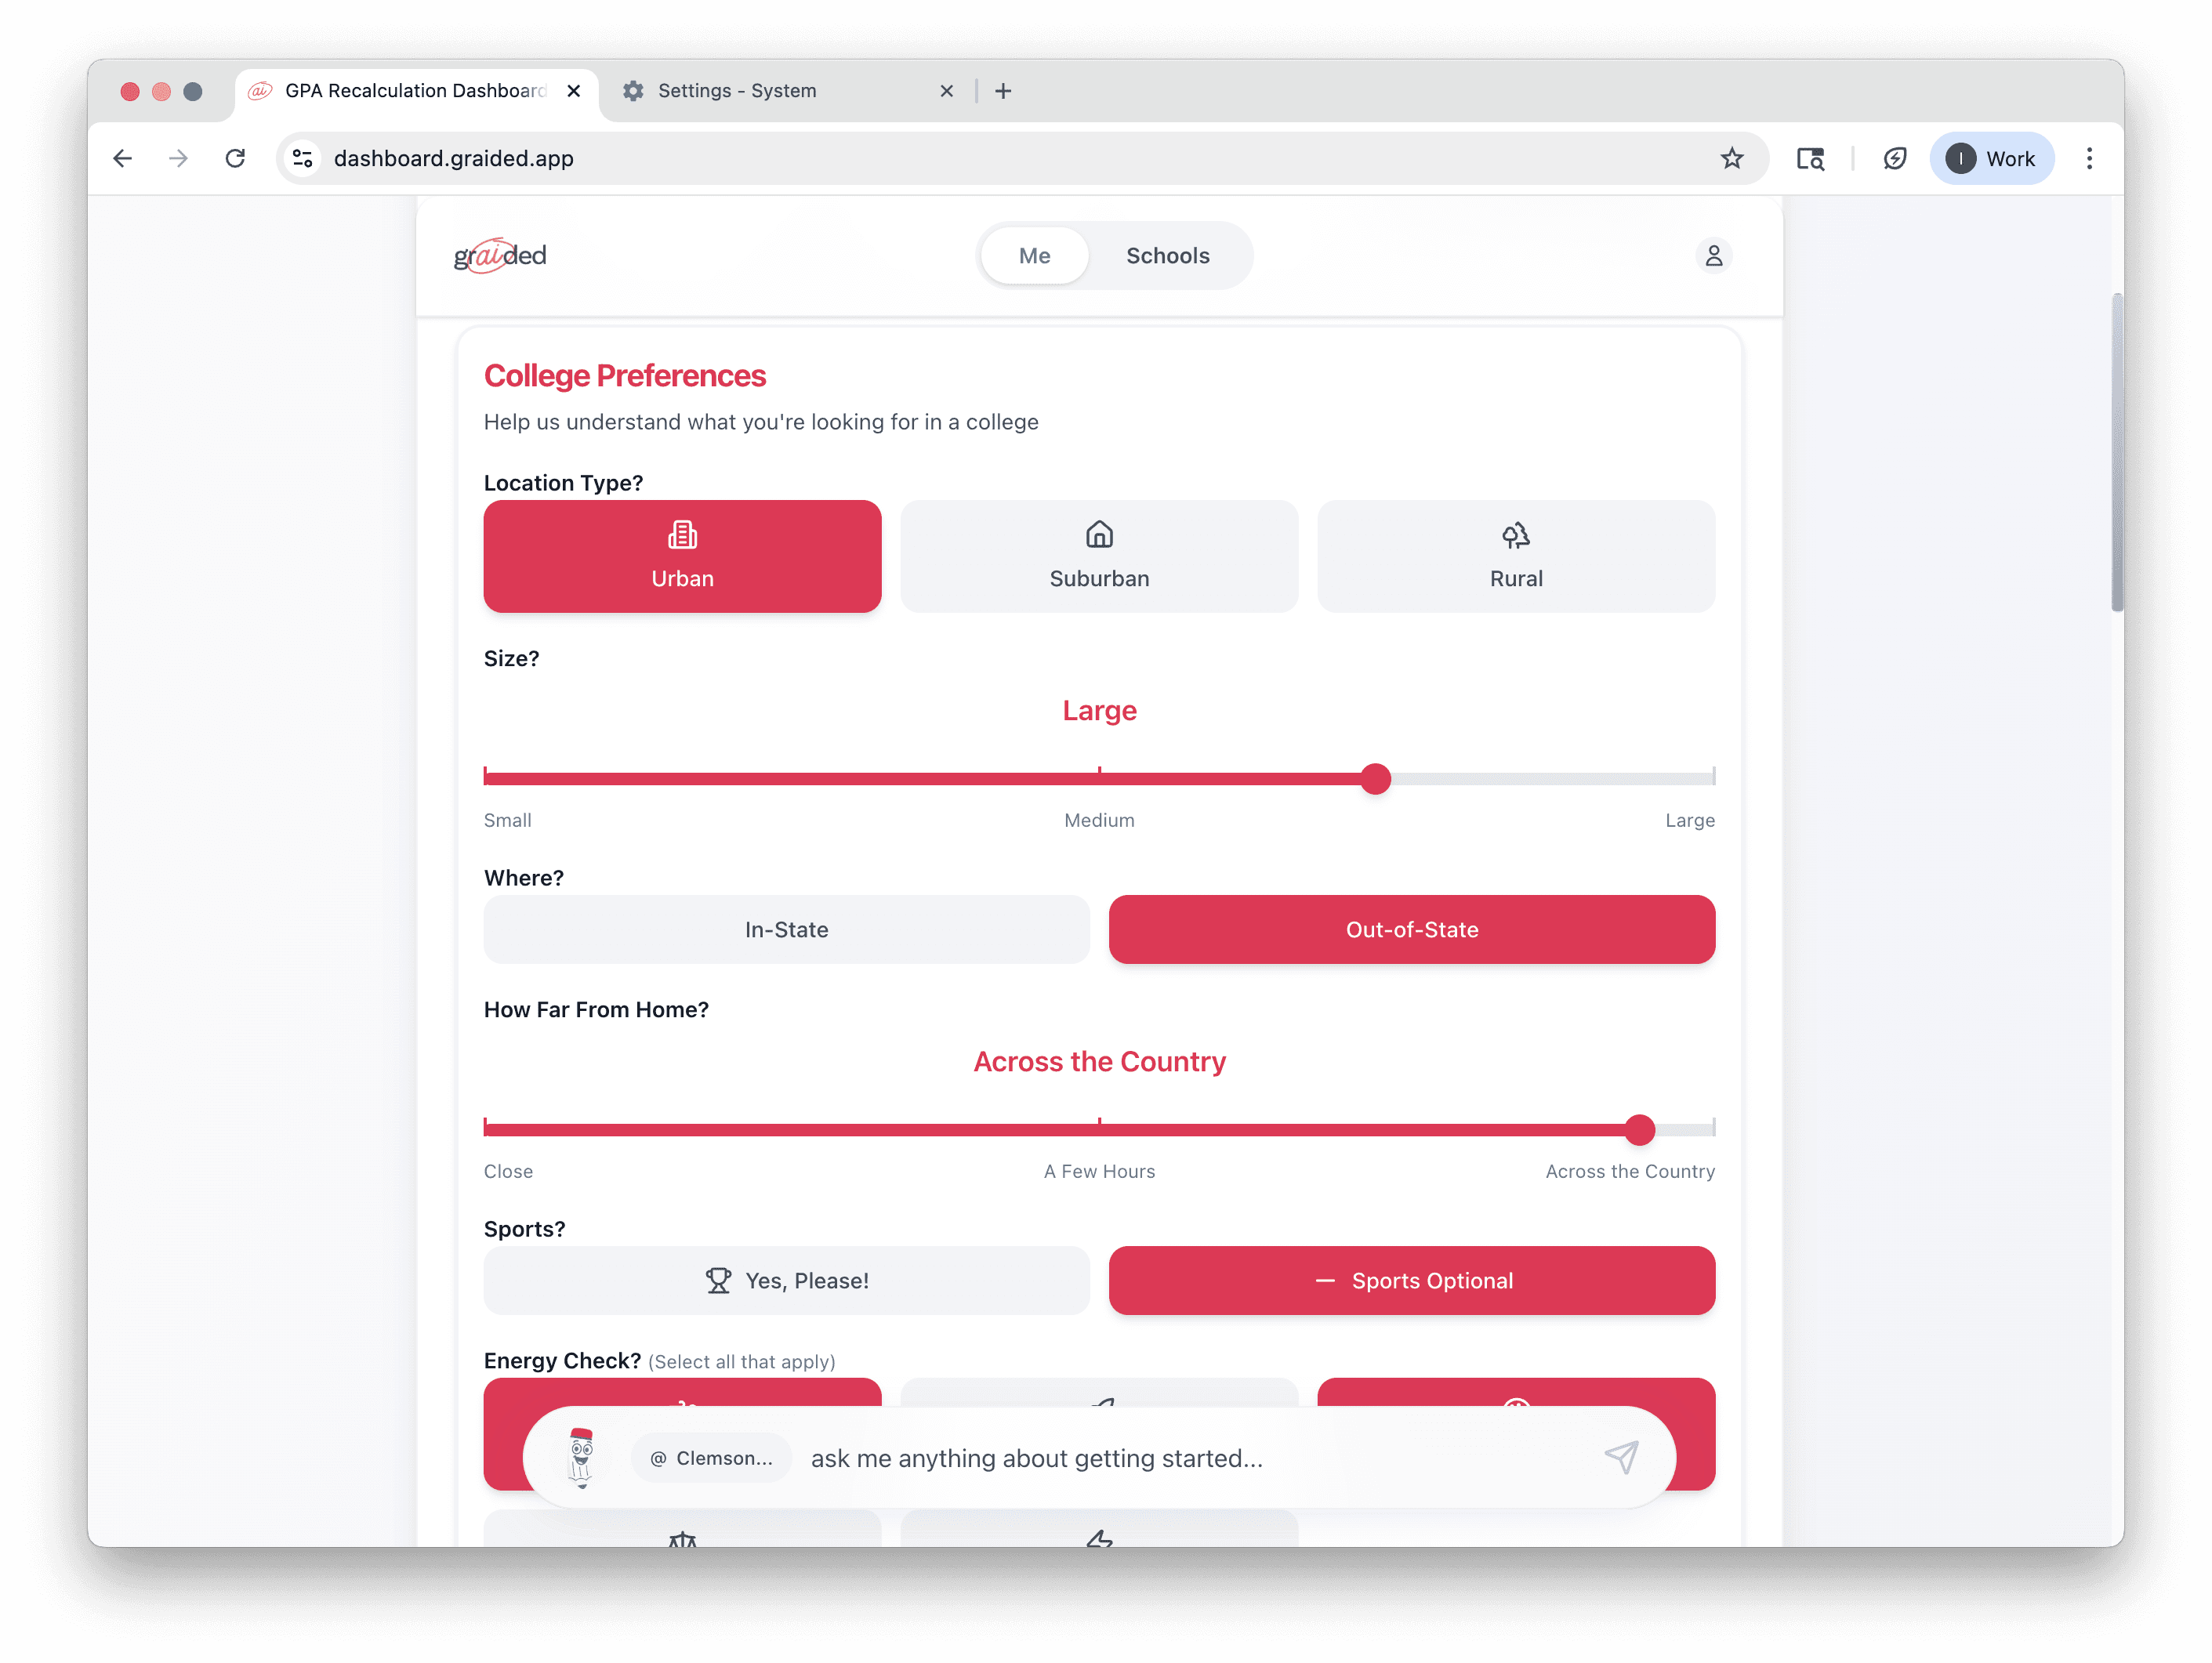Click the pencil mascot chat avatar
Screen dimensions: 2212x1663
[x=581, y=1457]
